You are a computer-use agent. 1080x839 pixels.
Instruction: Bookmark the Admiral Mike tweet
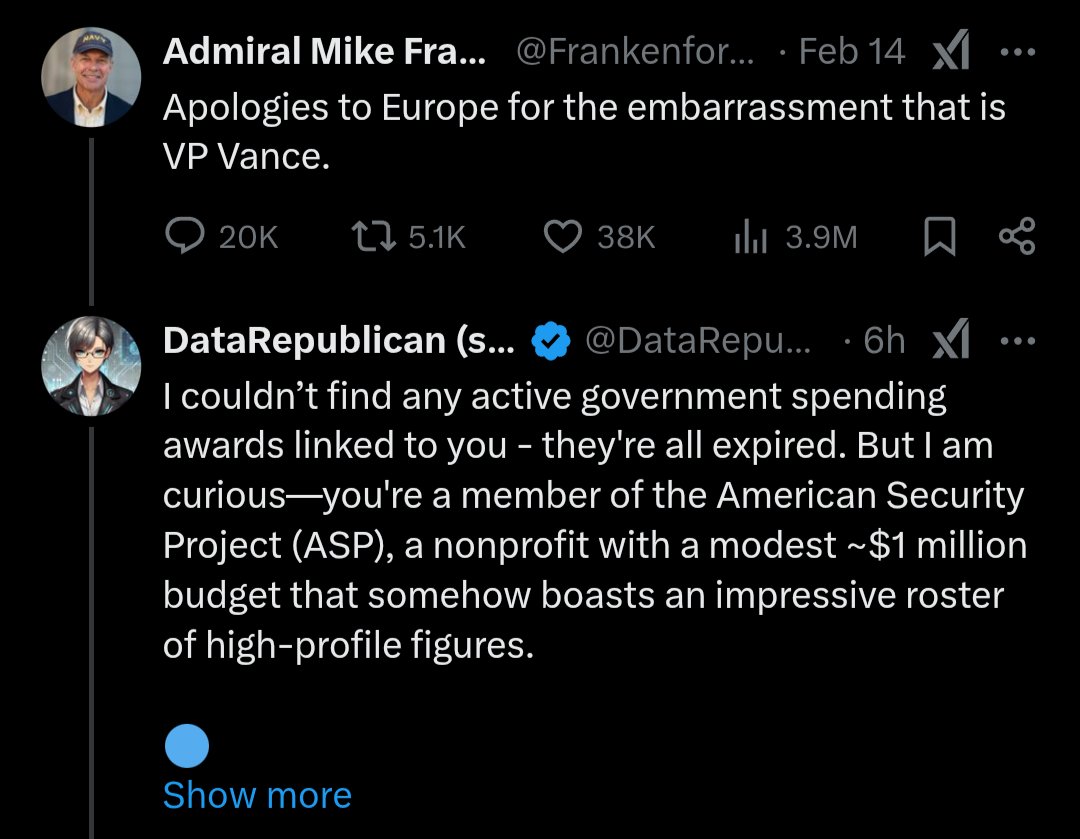(939, 236)
